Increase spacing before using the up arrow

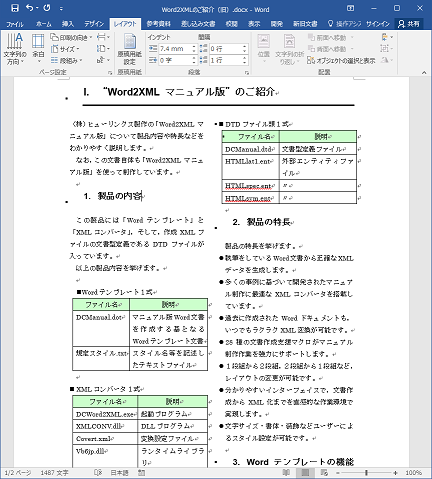click(x=245, y=47)
